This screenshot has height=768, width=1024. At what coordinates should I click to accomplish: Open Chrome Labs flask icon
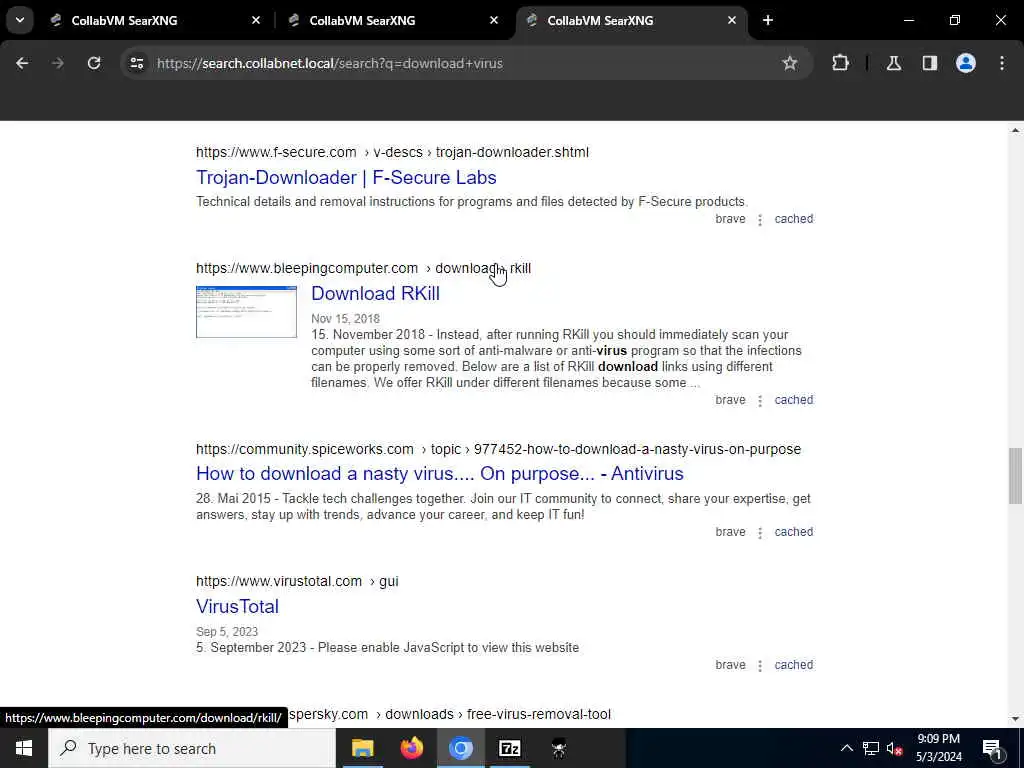[893, 63]
